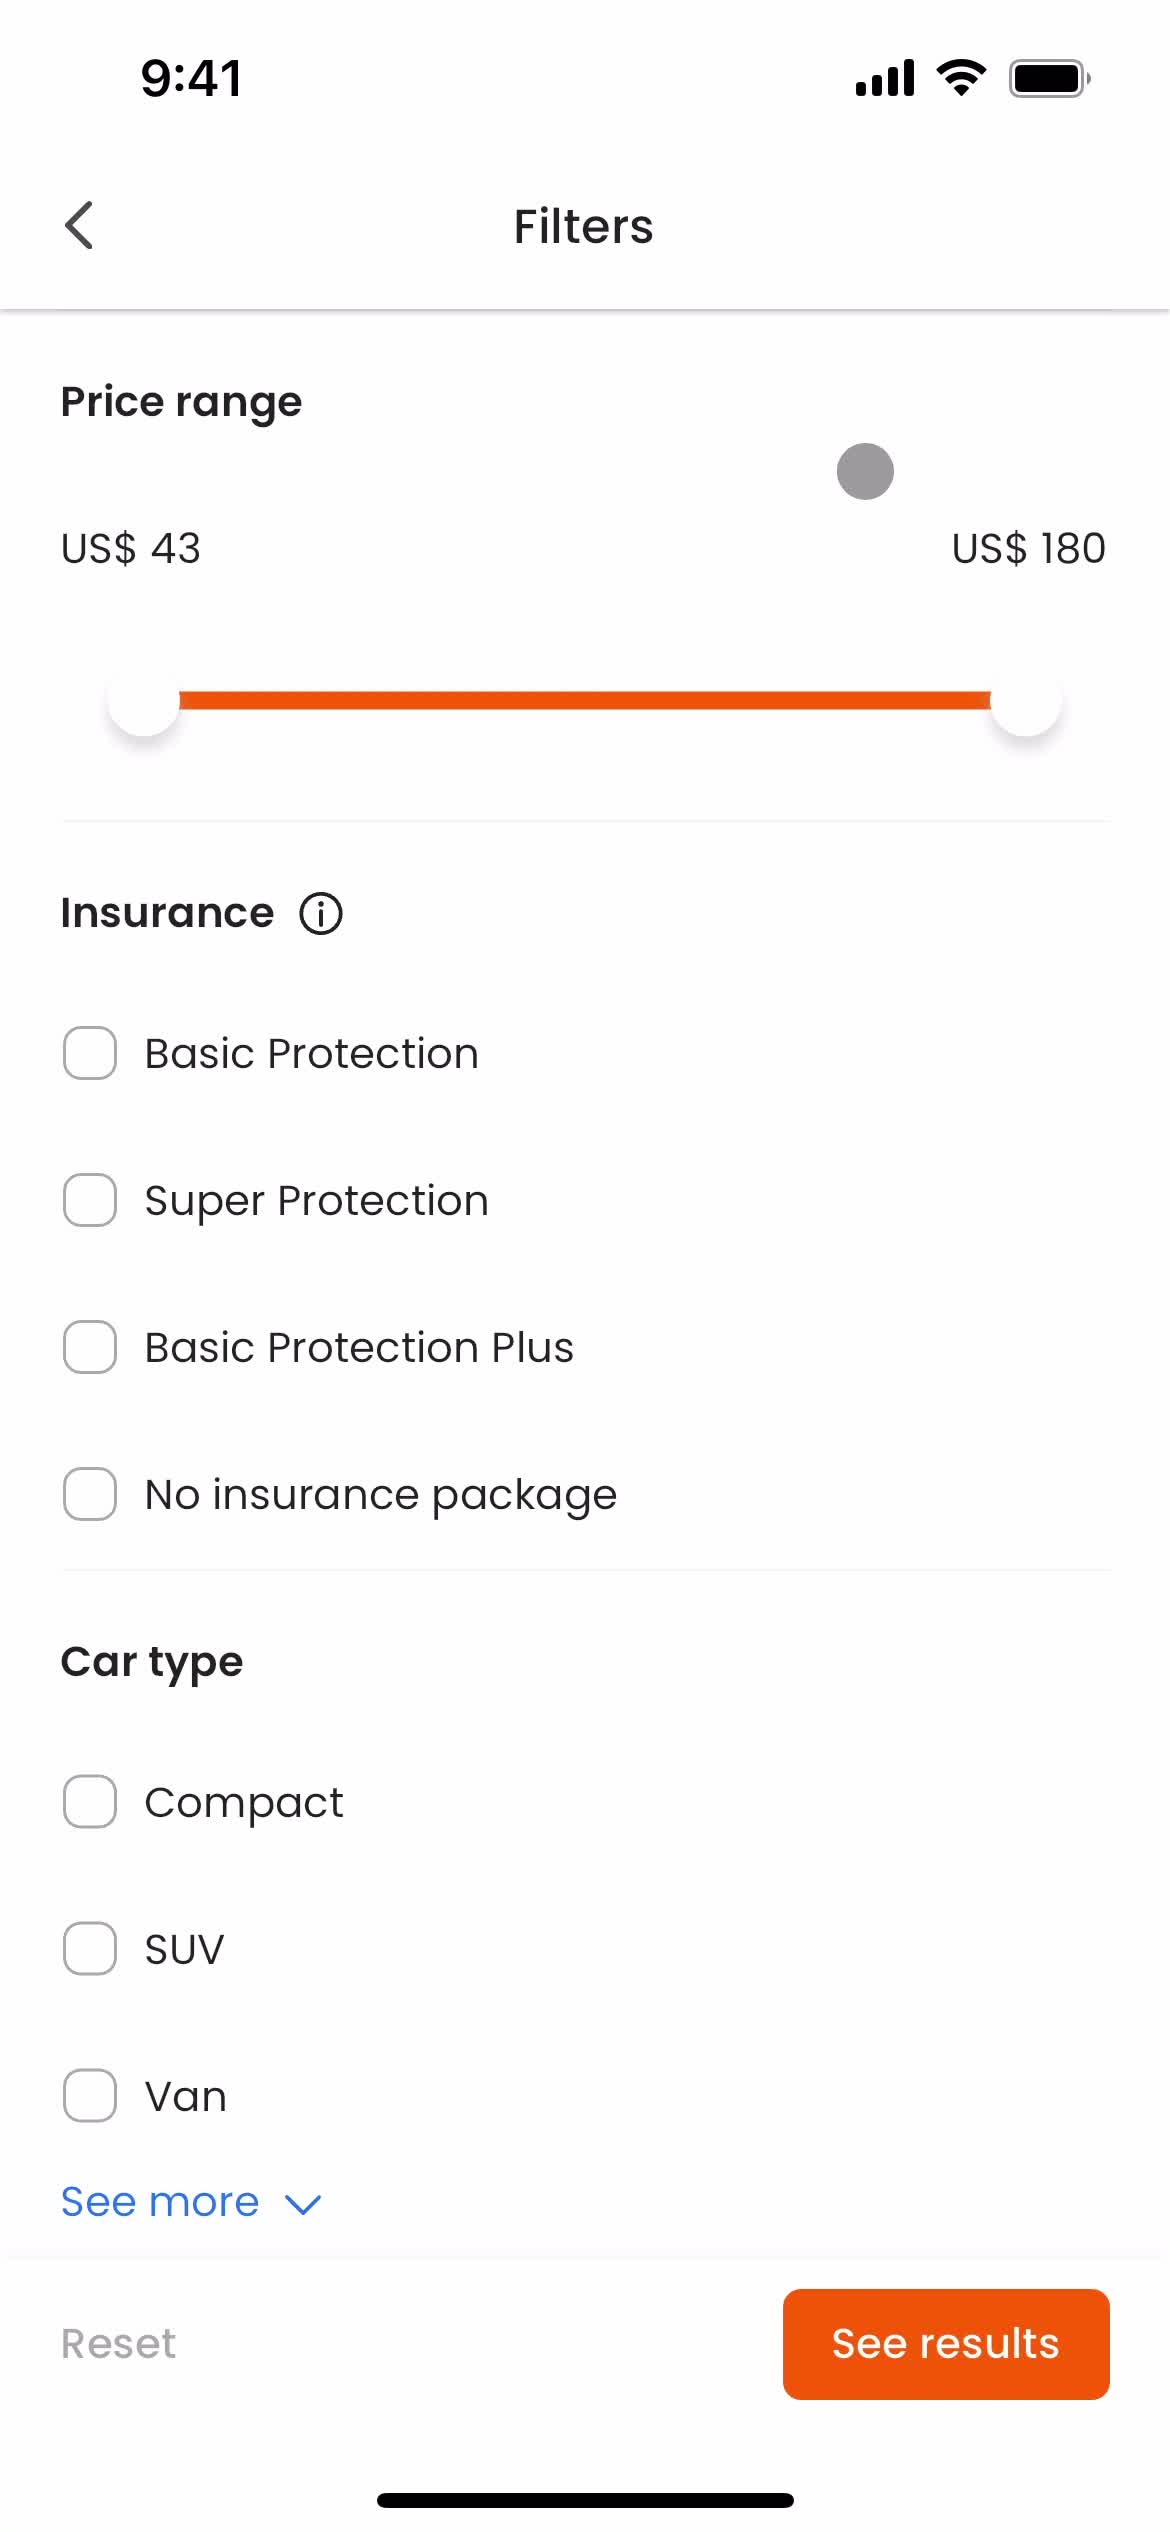Select the Basic Protection Plus checkbox
This screenshot has width=1170, height=2532.
(90, 1347)
